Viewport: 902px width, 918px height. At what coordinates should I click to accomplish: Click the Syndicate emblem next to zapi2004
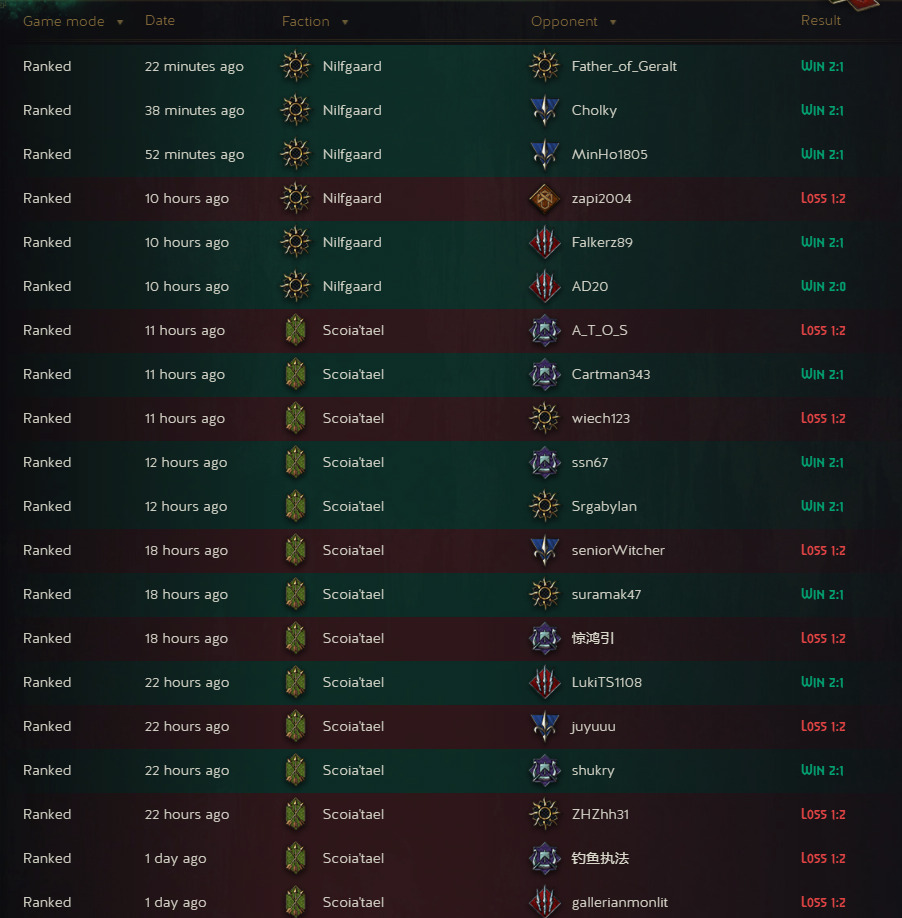544,199
